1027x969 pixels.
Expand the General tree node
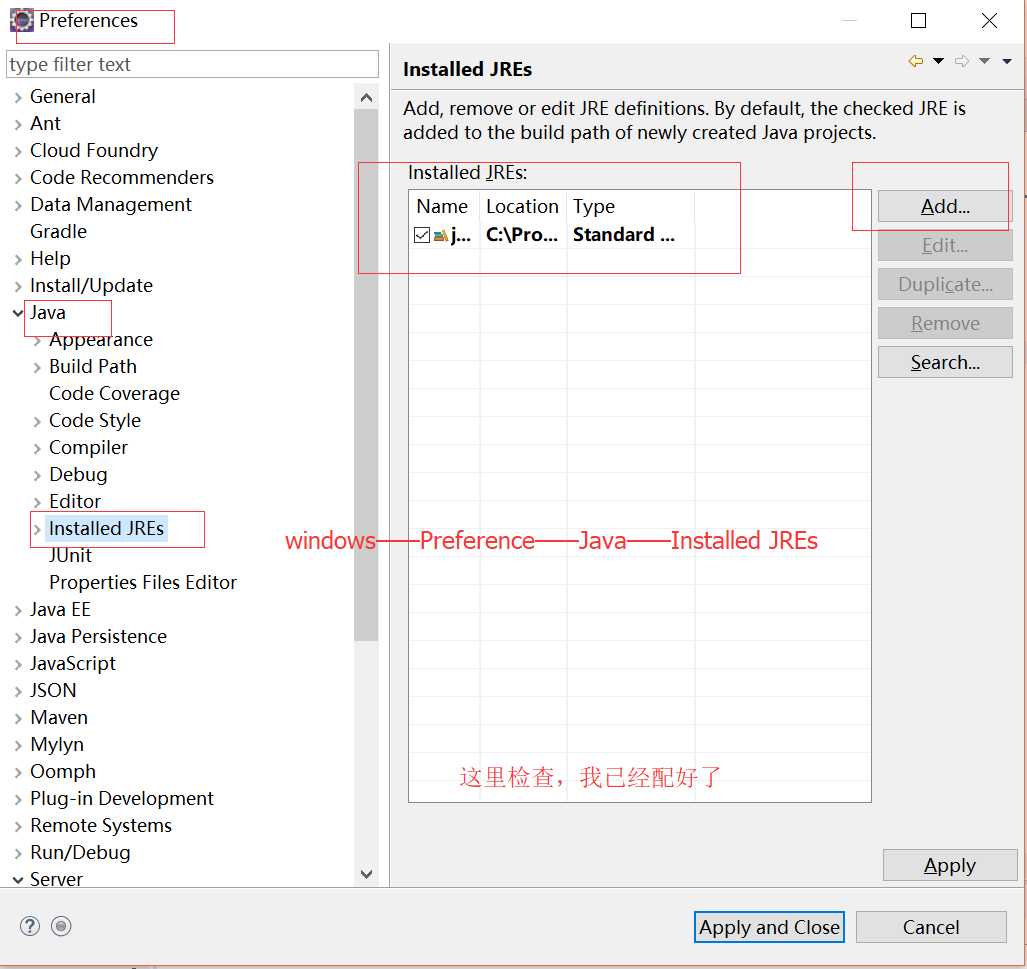[18, 98]
